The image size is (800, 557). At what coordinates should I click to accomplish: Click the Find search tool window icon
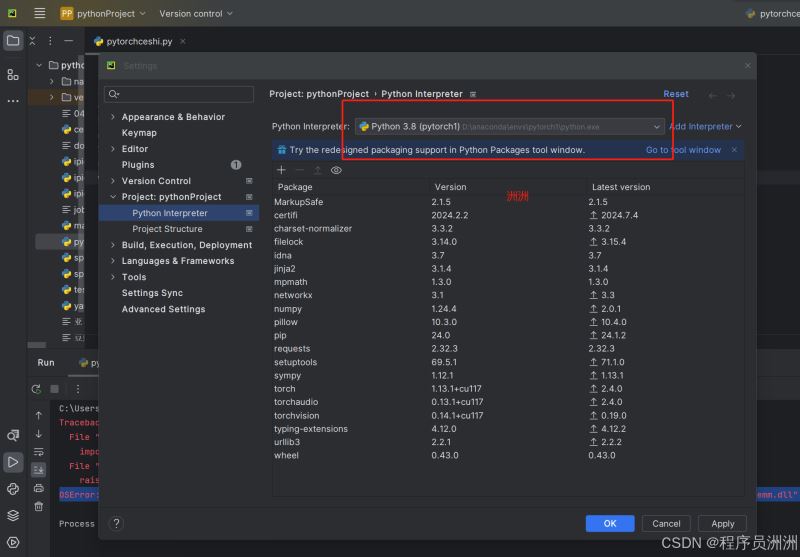pos(13,435)
